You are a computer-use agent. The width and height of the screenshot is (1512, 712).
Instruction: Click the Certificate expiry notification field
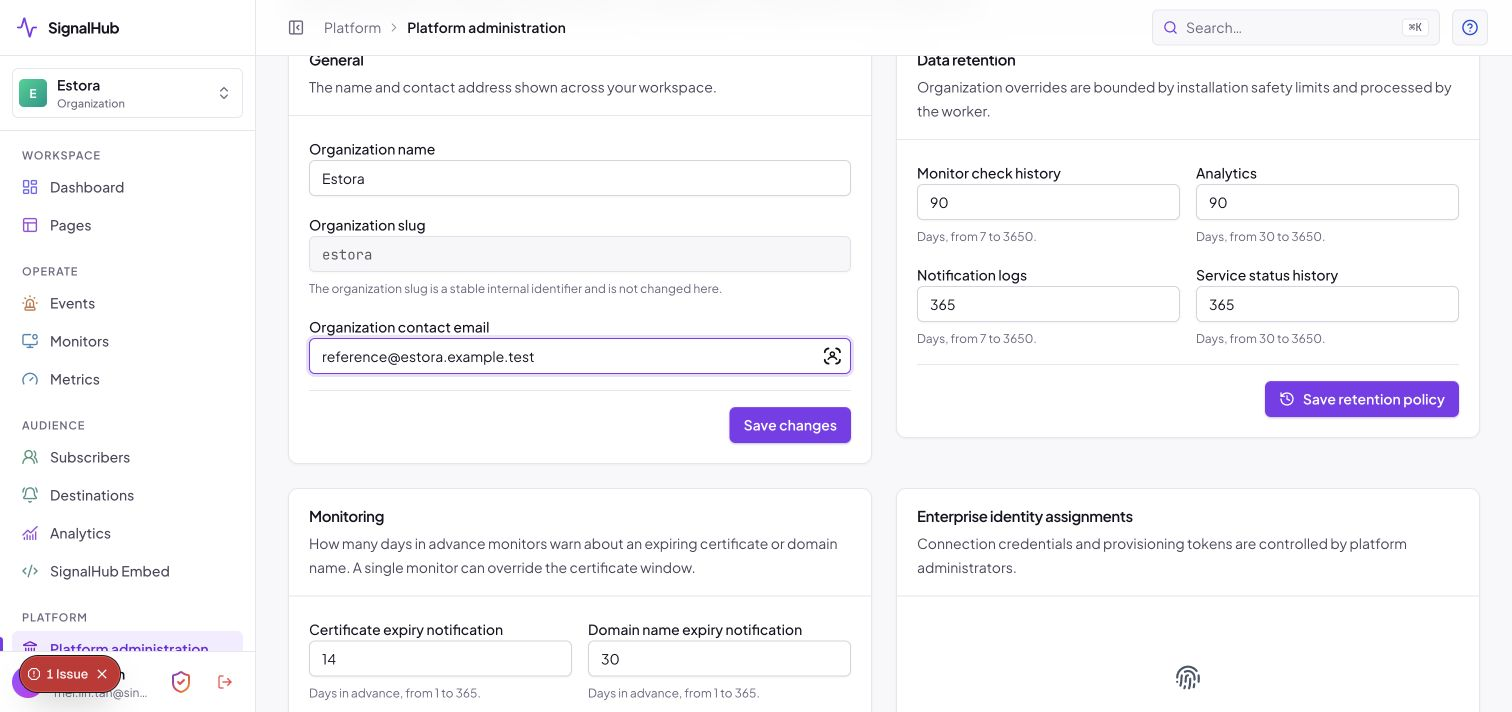(440, 659)
